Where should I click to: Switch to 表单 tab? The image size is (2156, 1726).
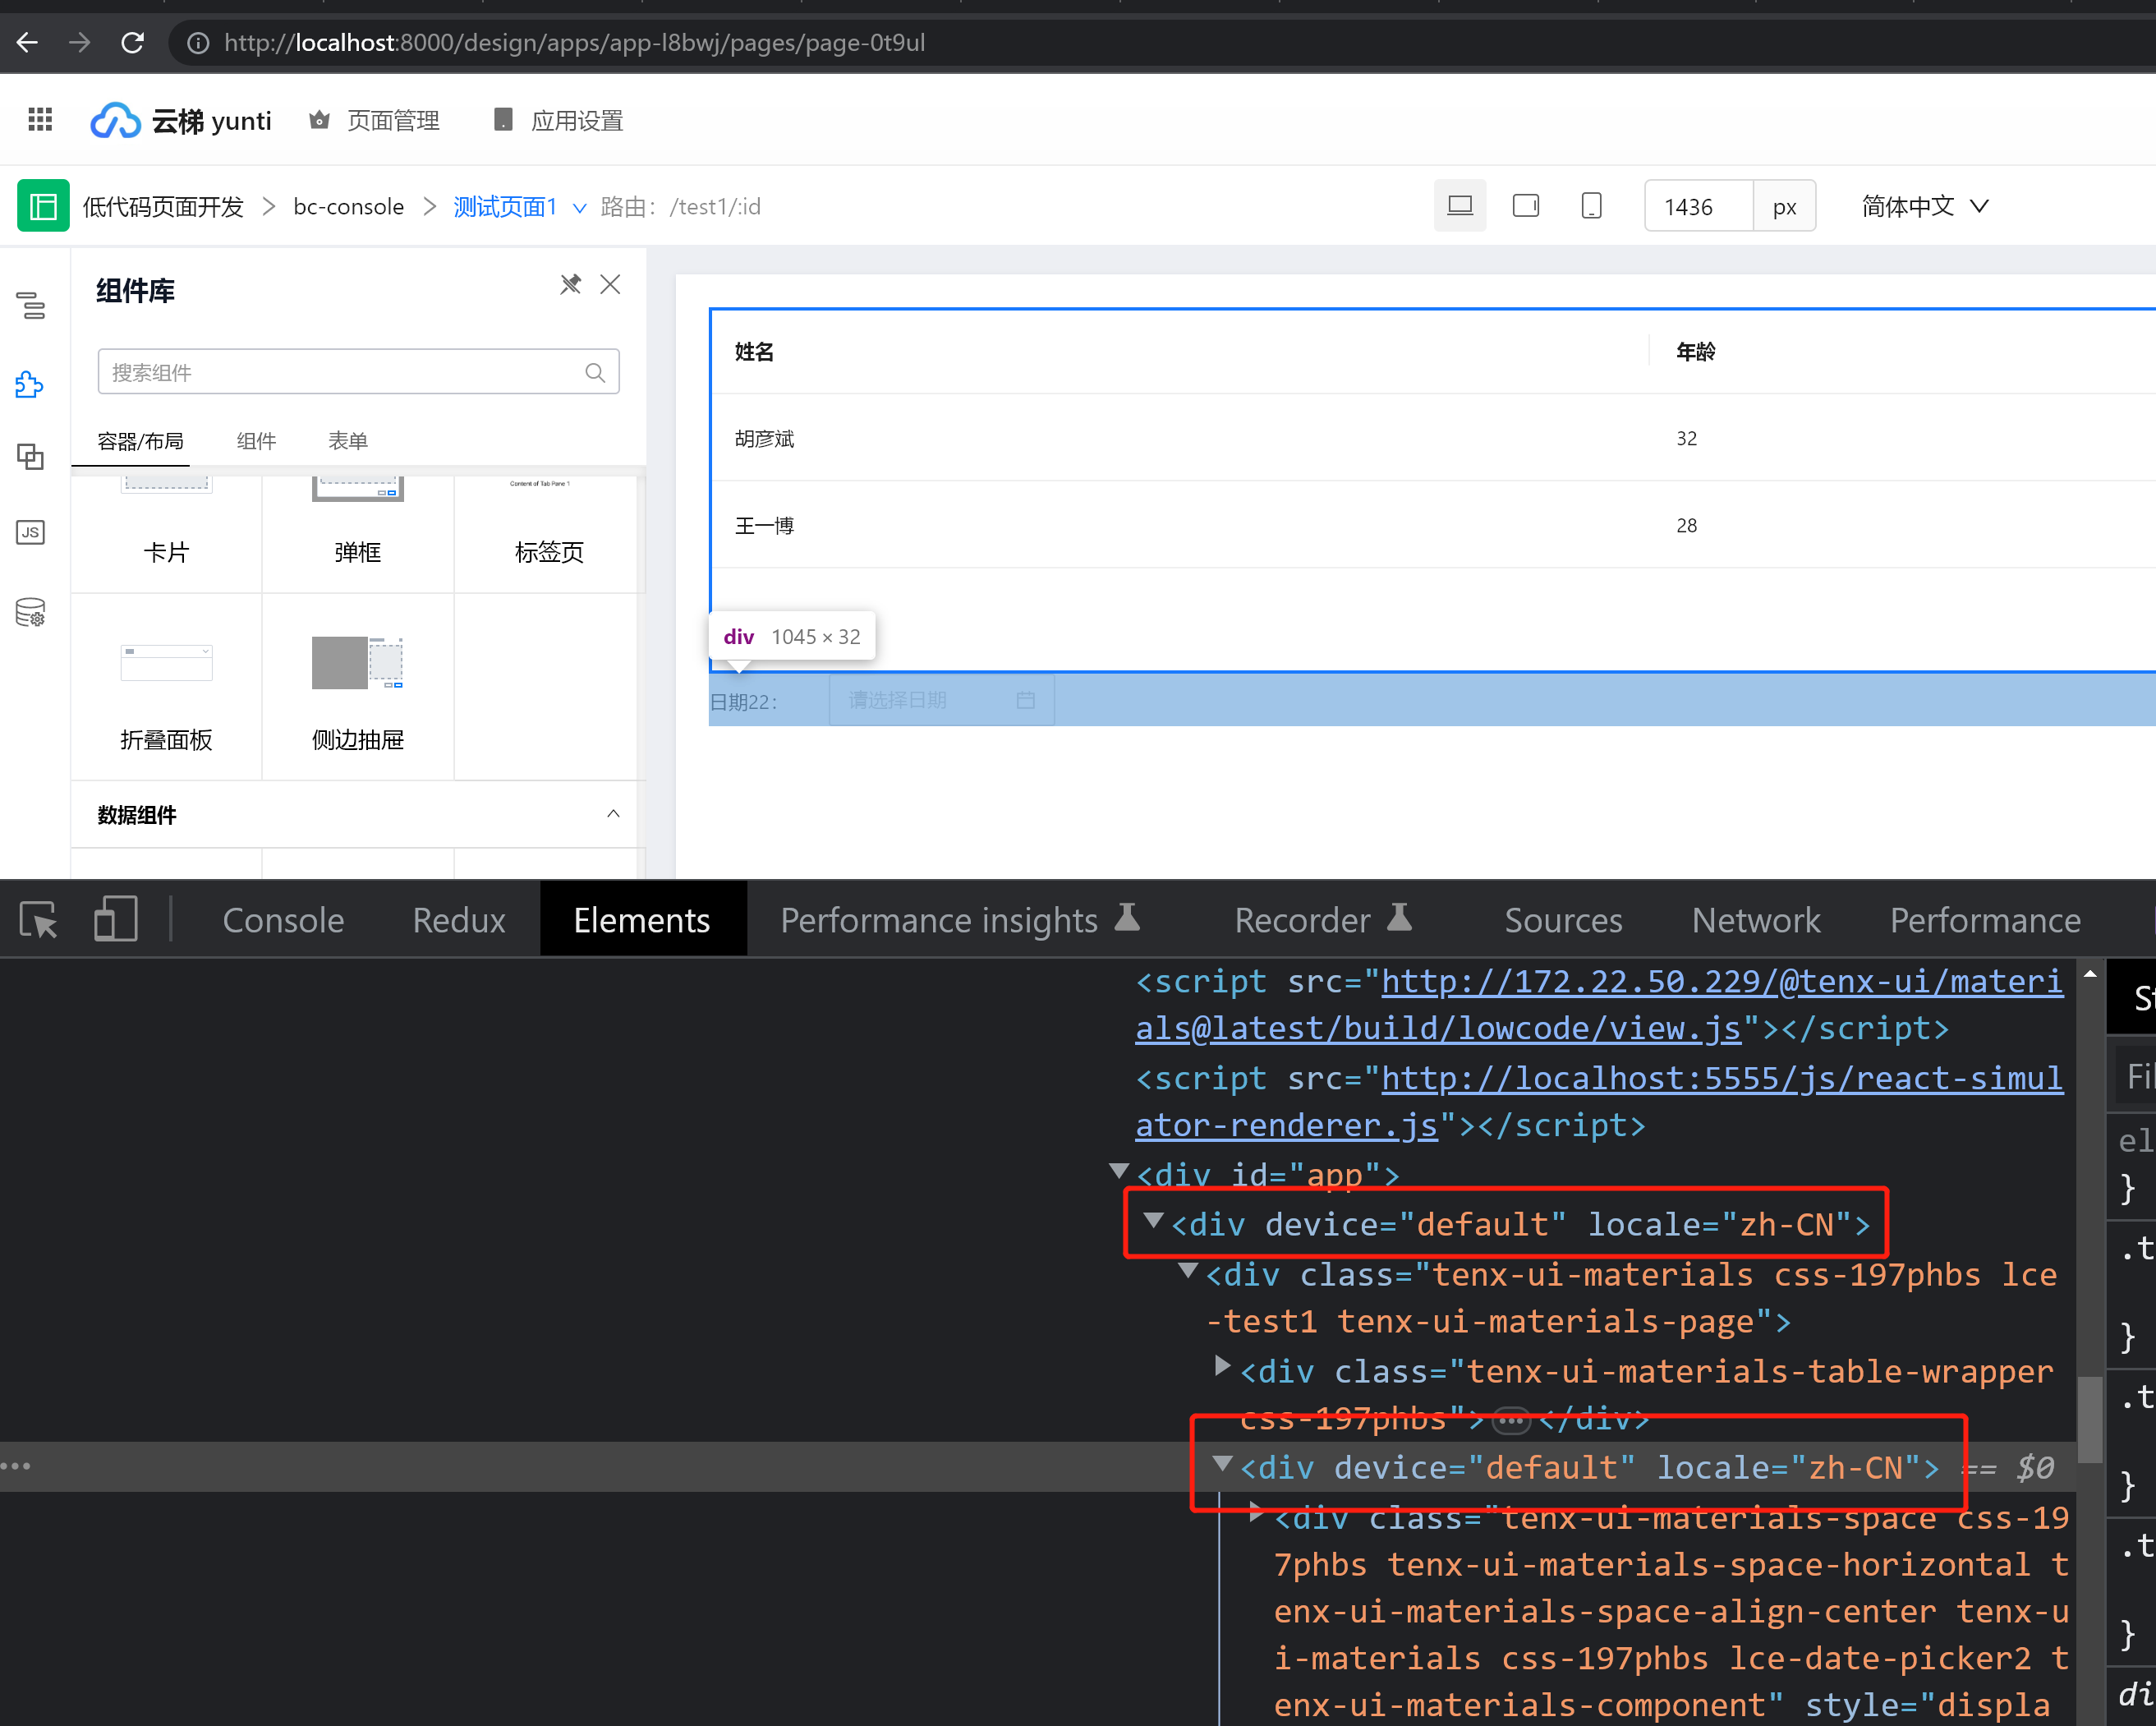(348, 441)
